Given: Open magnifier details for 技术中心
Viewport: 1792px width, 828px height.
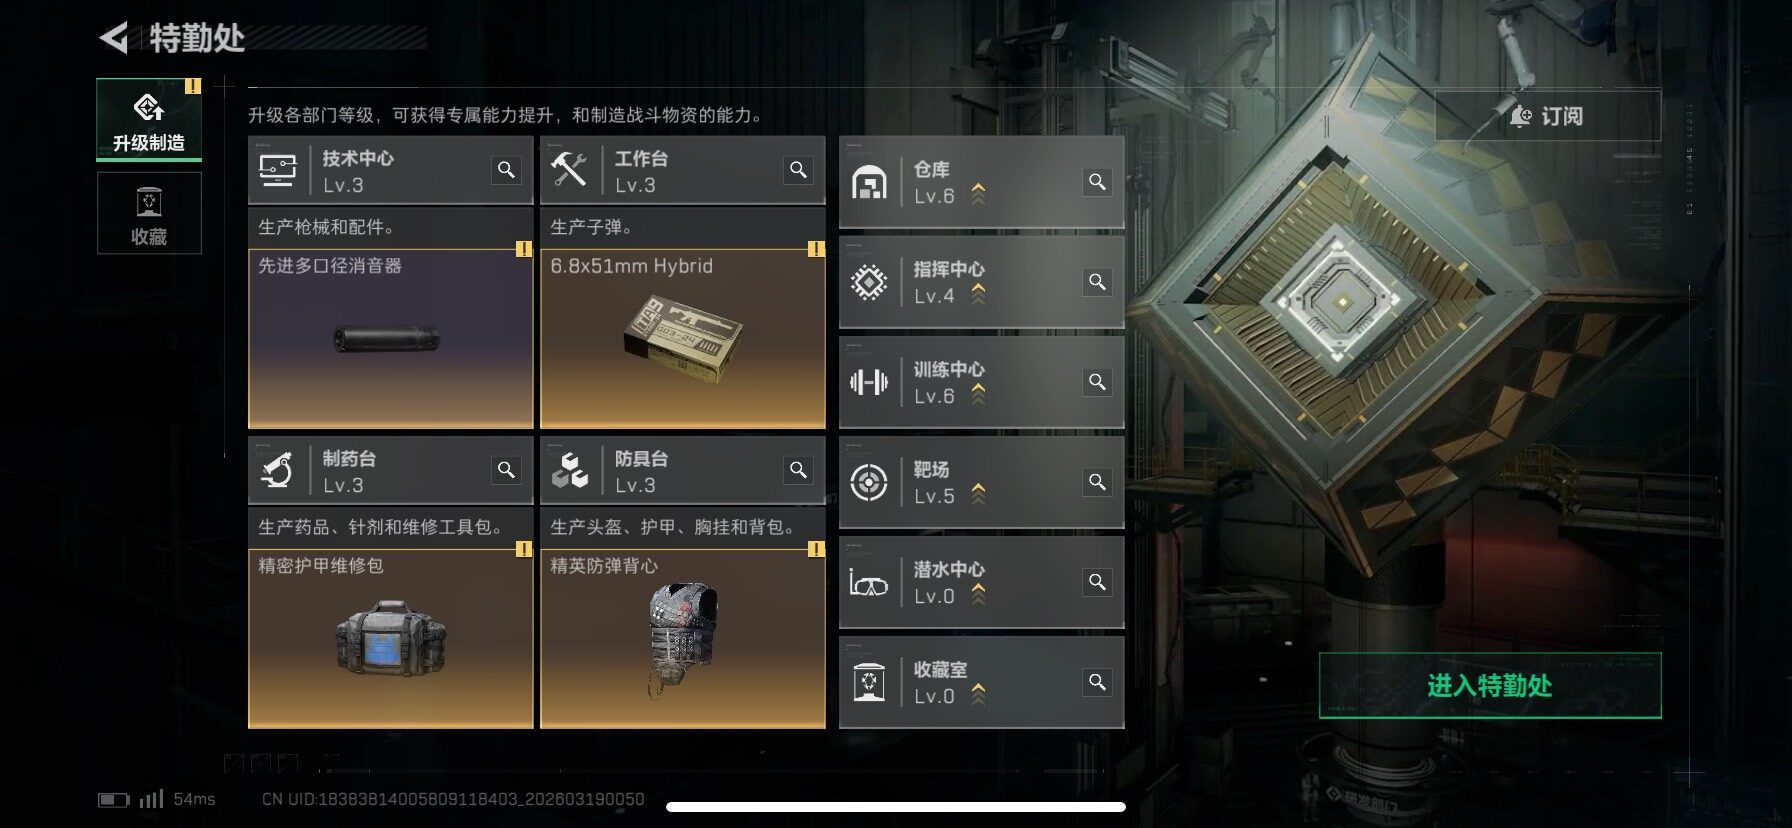Looking at the screenshot, I should [x=507, y=170].
